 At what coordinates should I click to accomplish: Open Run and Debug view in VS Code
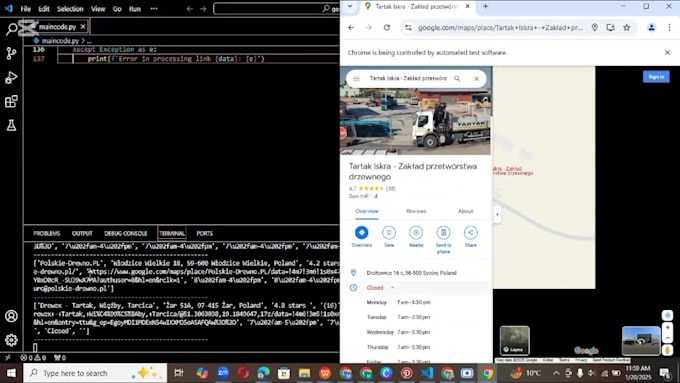tap(11, 78)
